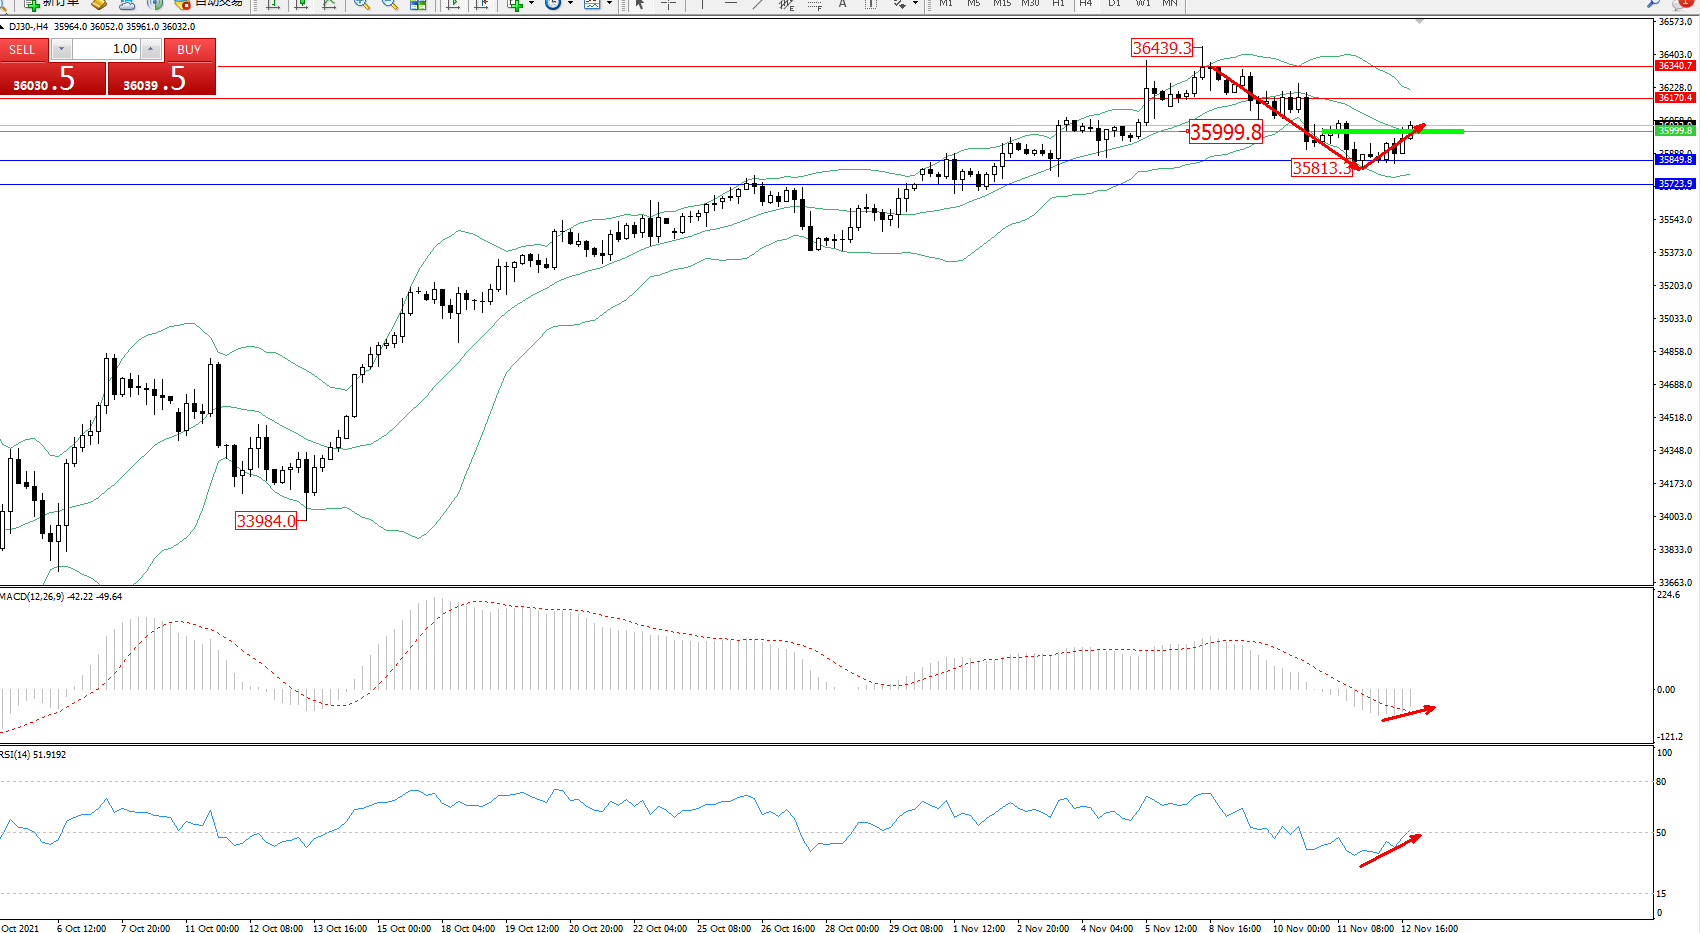The width and height of the screenshot is (1700, 933).
Task: Select the Crosshair tool
Action: click(x=668, y=4)
